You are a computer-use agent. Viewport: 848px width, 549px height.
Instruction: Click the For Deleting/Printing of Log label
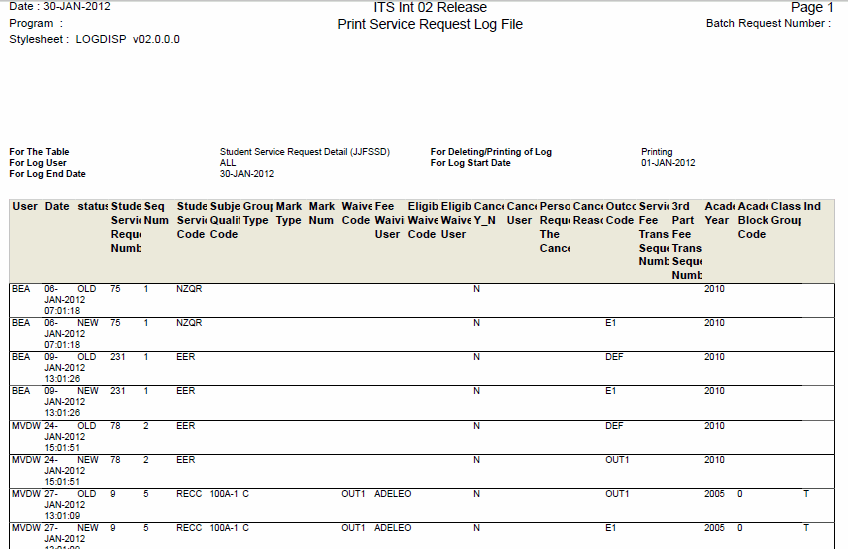[x=491, y=152]
